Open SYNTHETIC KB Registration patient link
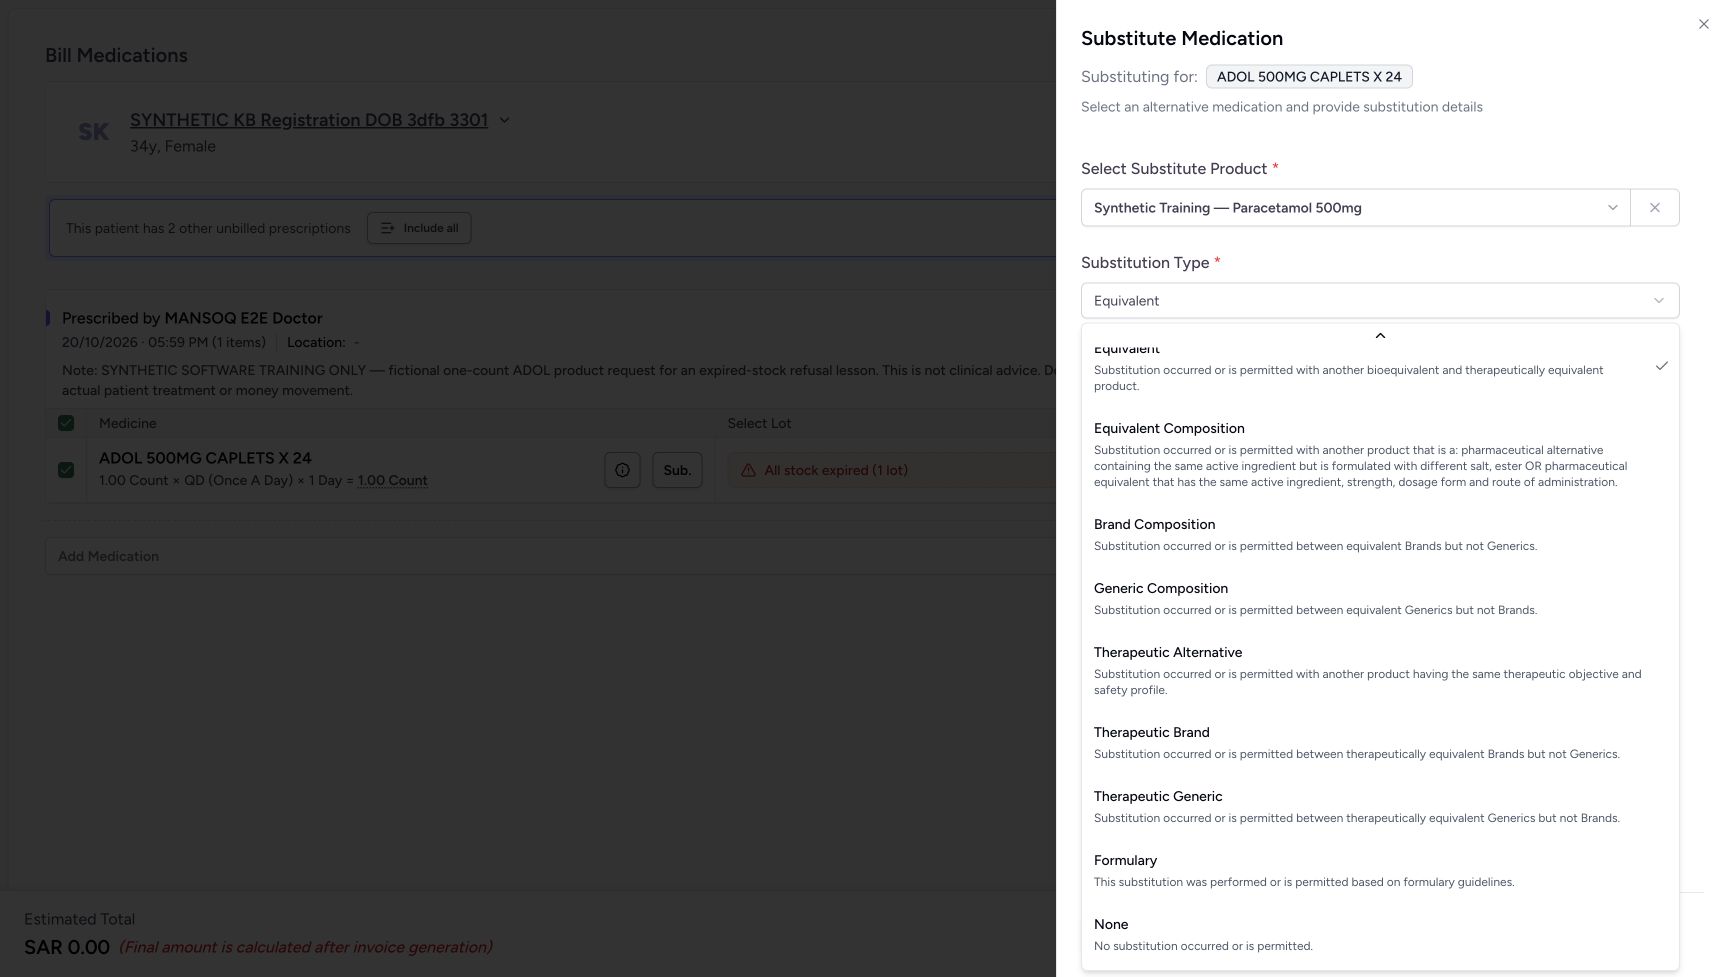Viewport: 1728px width, 977px height. pyautogui.click(x=309, y=120)
